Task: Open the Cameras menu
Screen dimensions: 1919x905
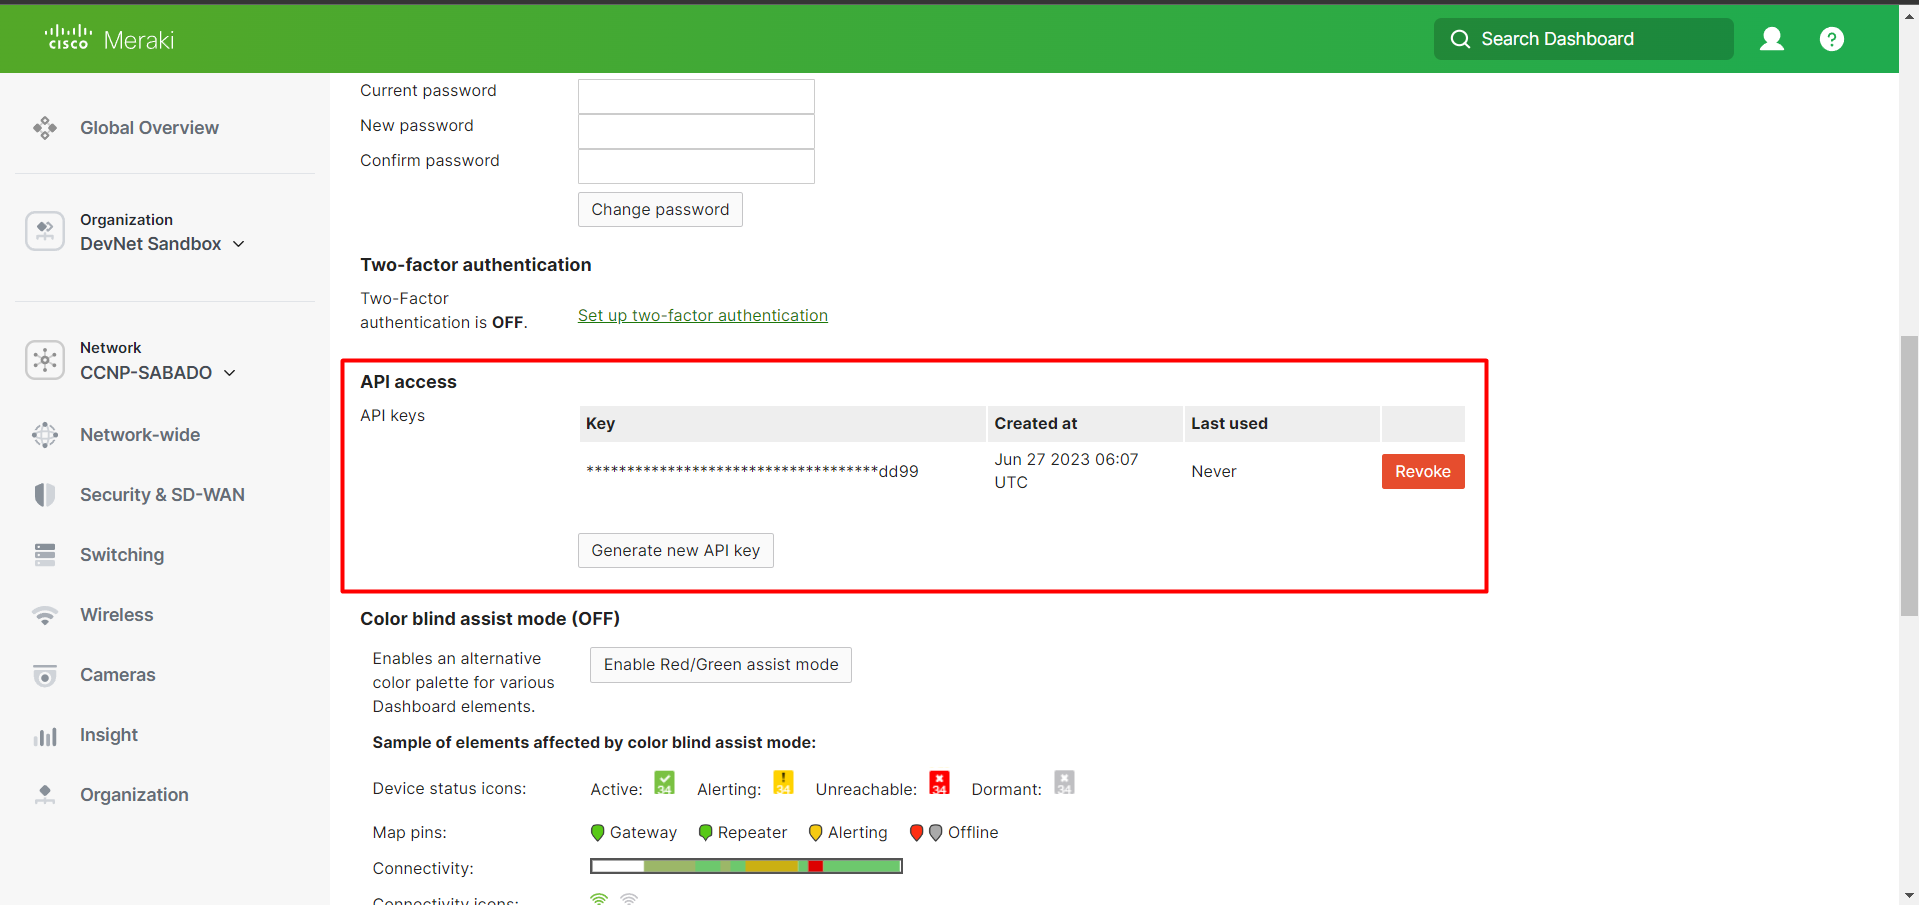Action: tap(118, 675)
